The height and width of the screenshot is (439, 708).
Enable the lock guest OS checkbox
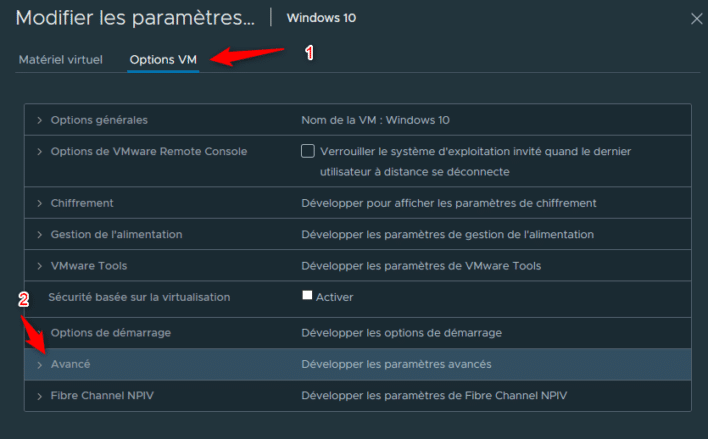click(x=308, y=152)
